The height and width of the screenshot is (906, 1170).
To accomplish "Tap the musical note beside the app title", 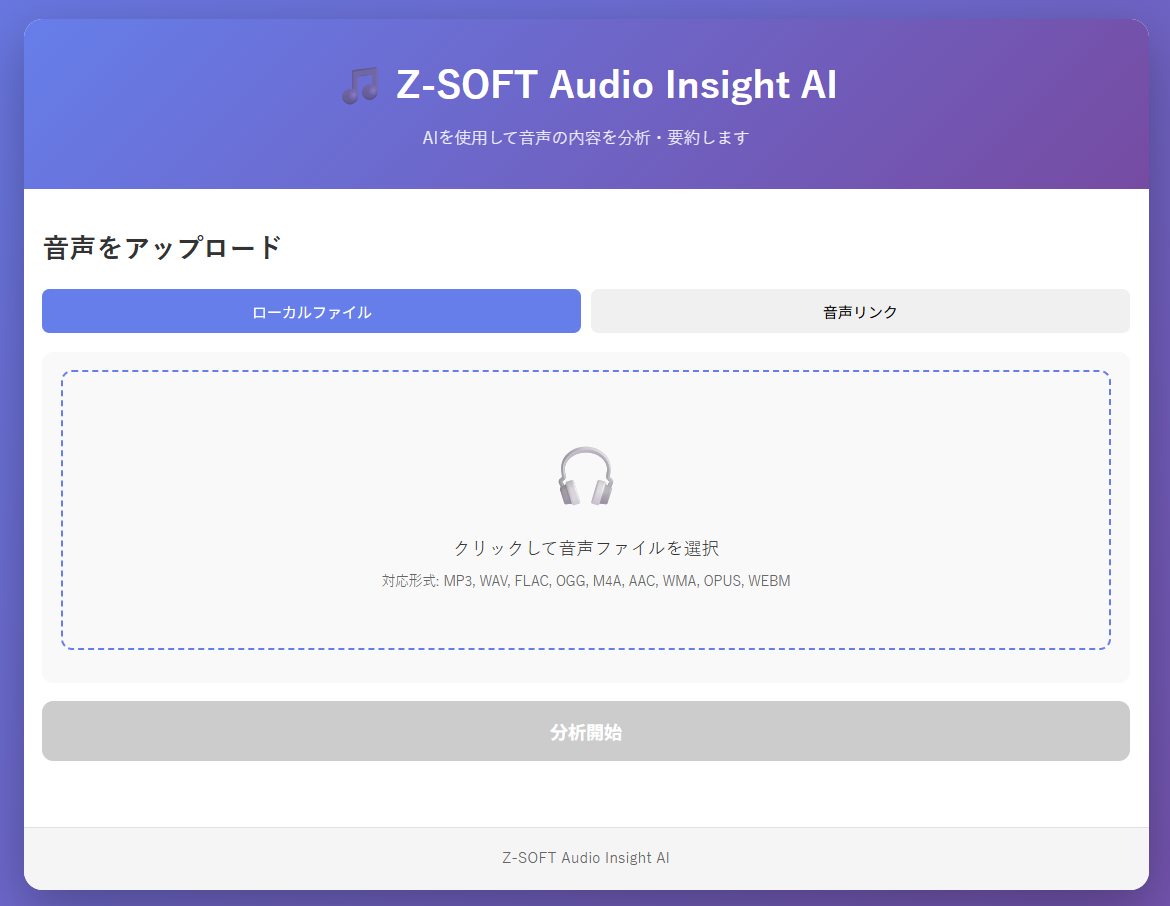I will (x=359, y=84).
